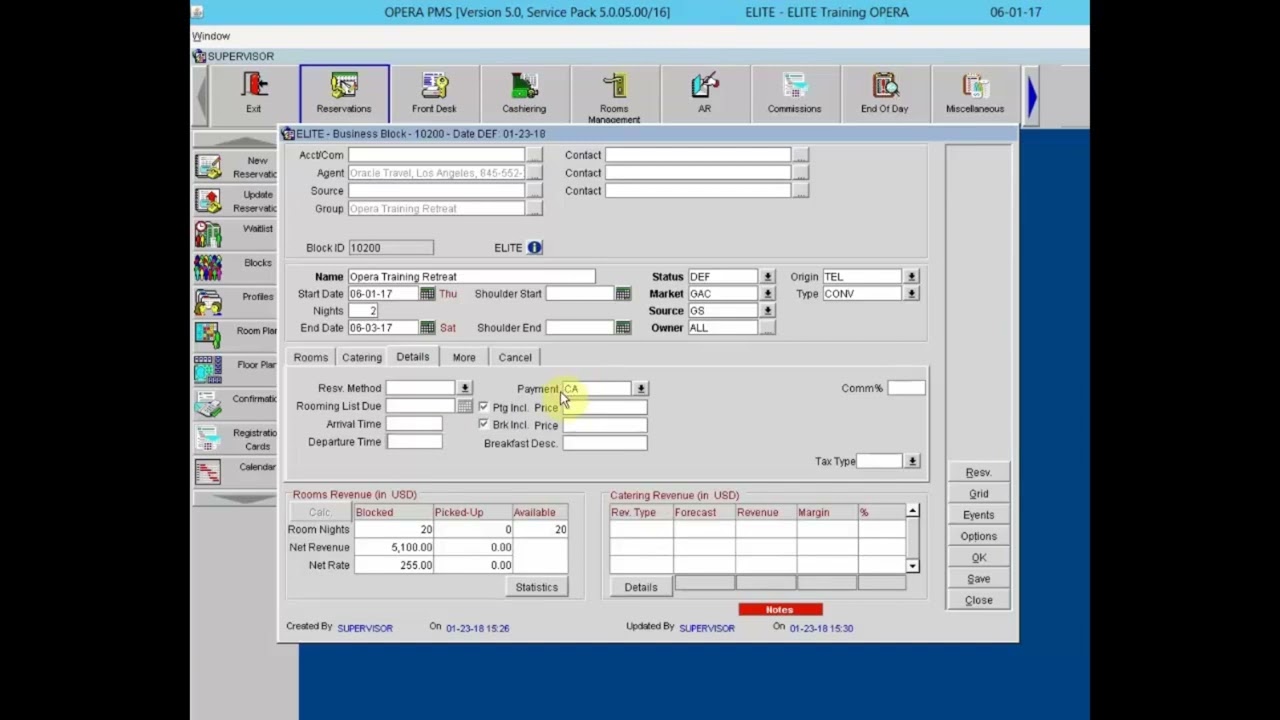The height and width of the screenshot is (720, 1280).
Task: Toggle Brk Incl. checkbox
Action: point(484,424)
